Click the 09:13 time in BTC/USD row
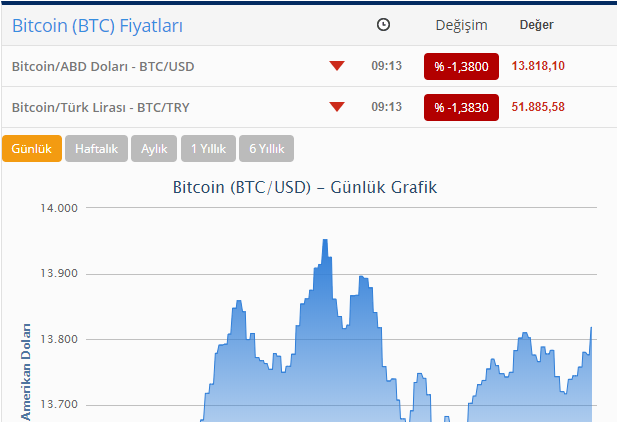 click(x=386, y=66)
